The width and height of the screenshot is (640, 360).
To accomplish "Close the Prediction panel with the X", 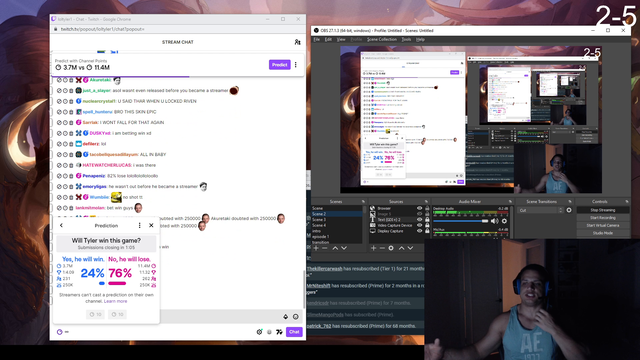I will coord(151,225).
